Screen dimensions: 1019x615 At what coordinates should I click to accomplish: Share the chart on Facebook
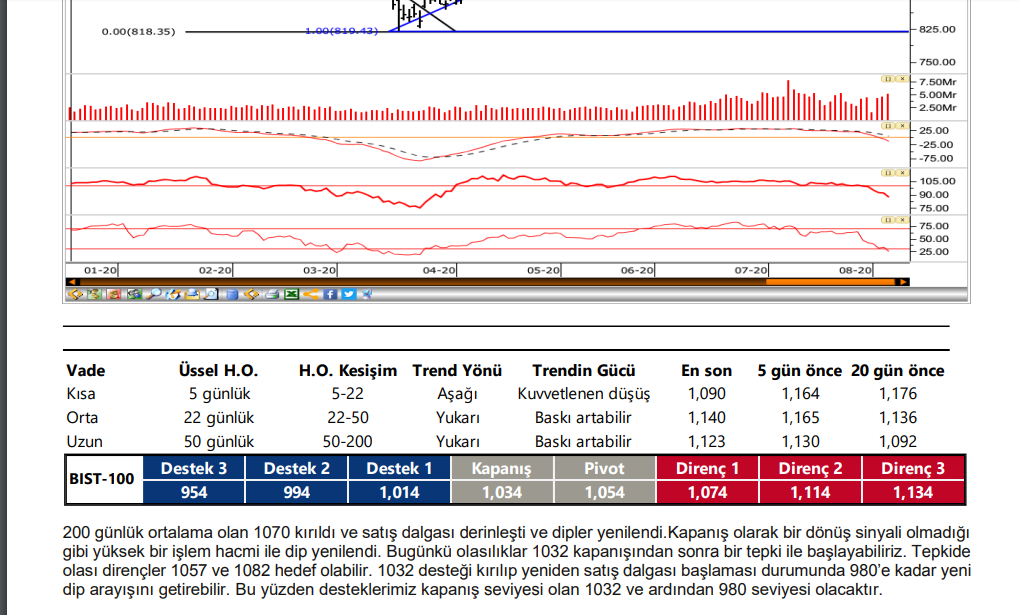330,294
